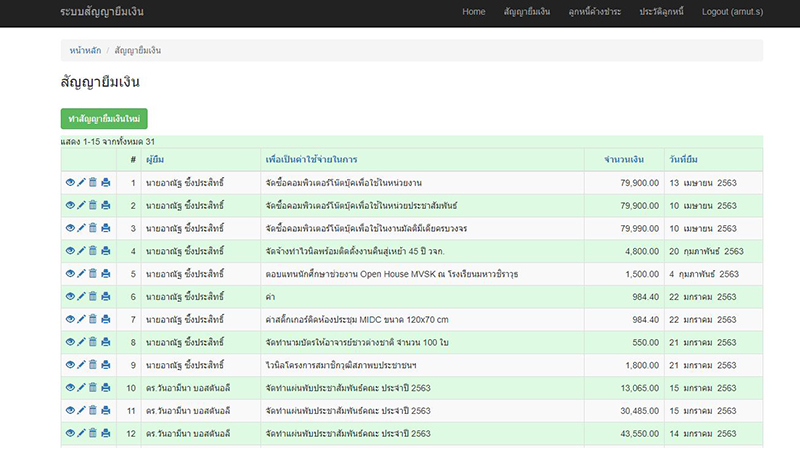Select text containing Open House MVSK
Image resolution: width=800 pixels, height=450 pixels.
tap(391, 274)
